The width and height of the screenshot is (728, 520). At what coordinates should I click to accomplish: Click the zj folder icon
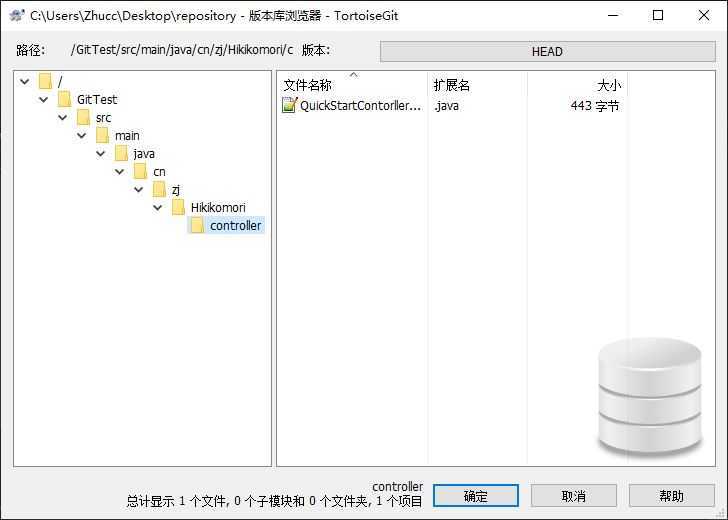point(159,189)
